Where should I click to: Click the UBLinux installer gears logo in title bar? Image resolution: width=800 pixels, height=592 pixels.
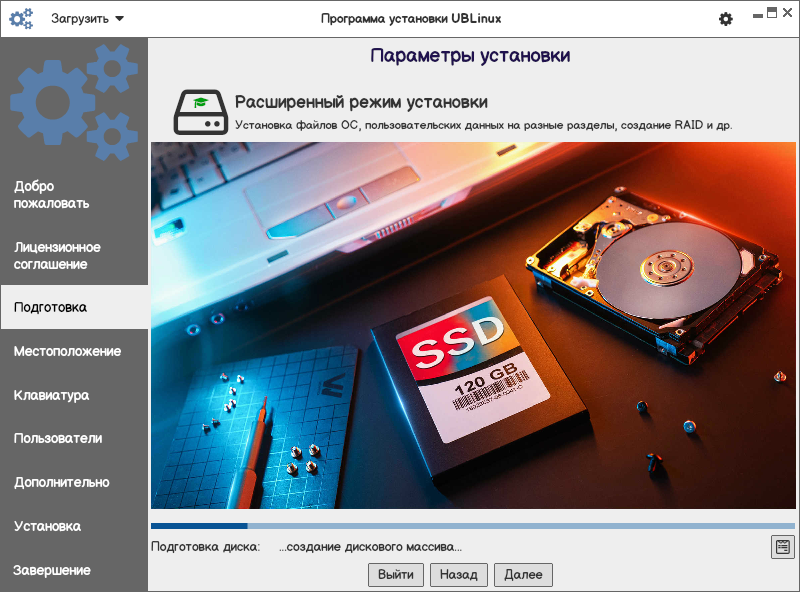21,18
